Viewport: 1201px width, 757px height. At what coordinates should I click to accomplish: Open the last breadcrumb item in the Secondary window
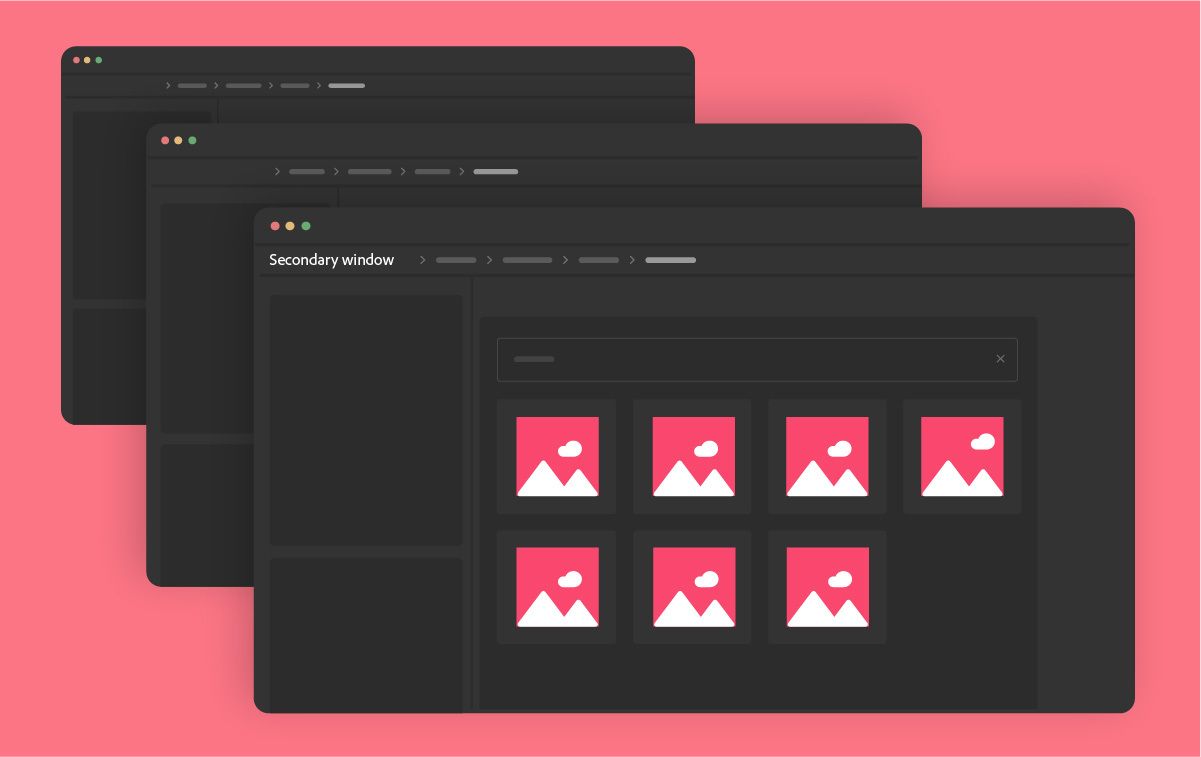[x=670, y=260]
